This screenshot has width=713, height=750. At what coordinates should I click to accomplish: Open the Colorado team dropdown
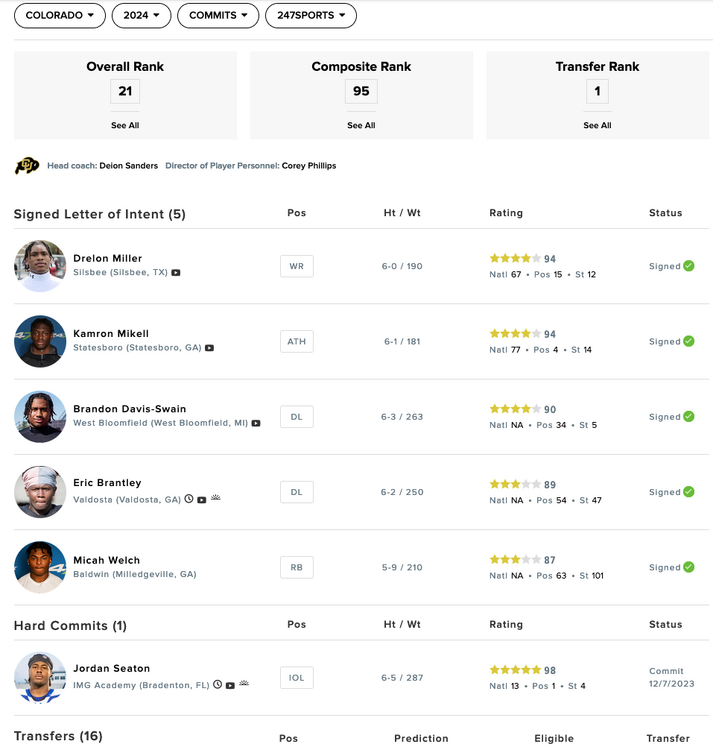[60, 15]
